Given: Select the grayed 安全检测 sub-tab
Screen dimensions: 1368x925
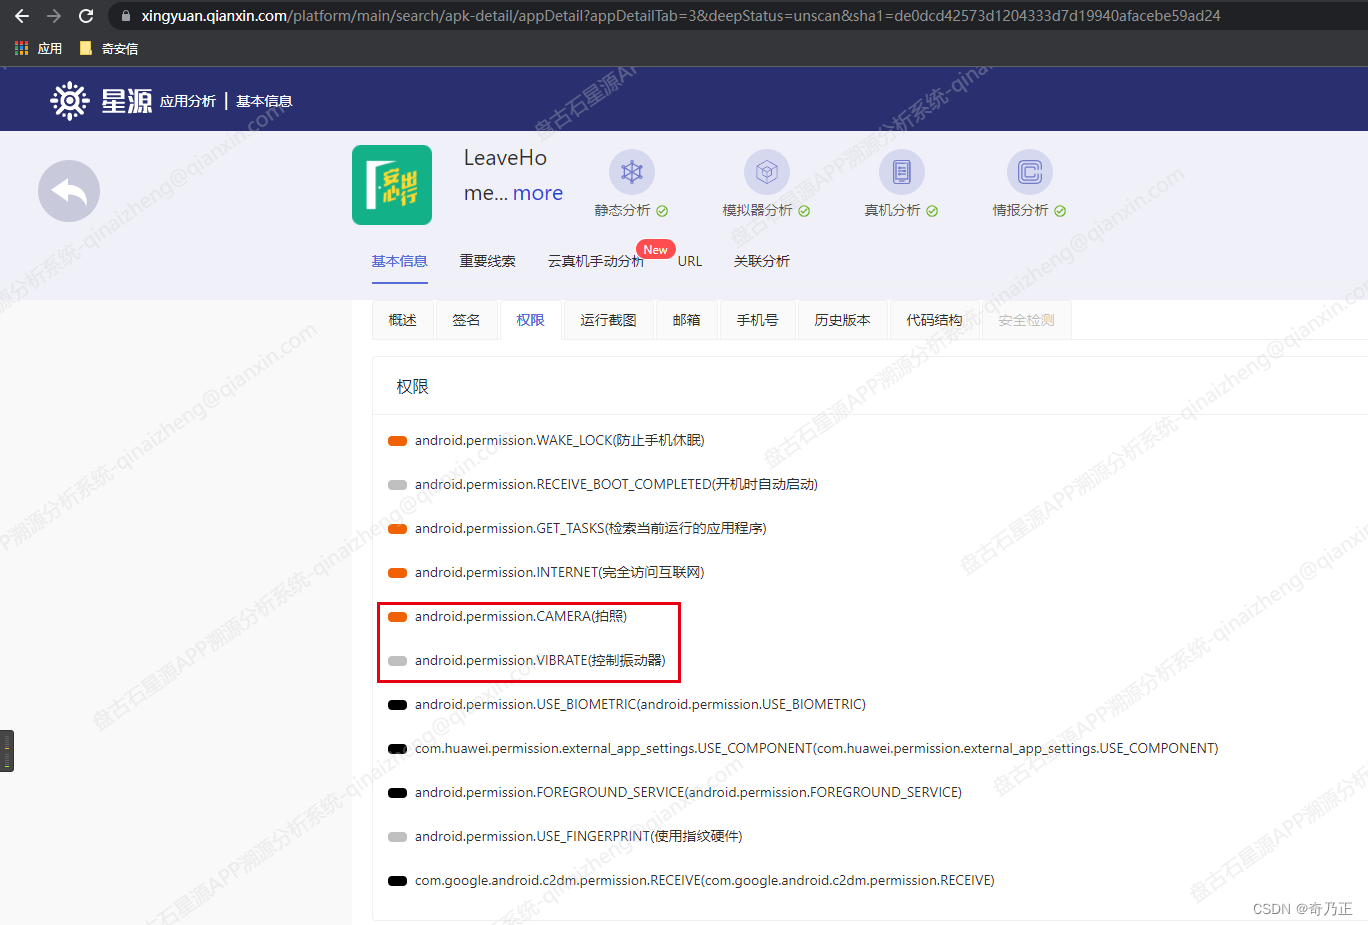Looking at the screenshot, I should coord(1027,320).
